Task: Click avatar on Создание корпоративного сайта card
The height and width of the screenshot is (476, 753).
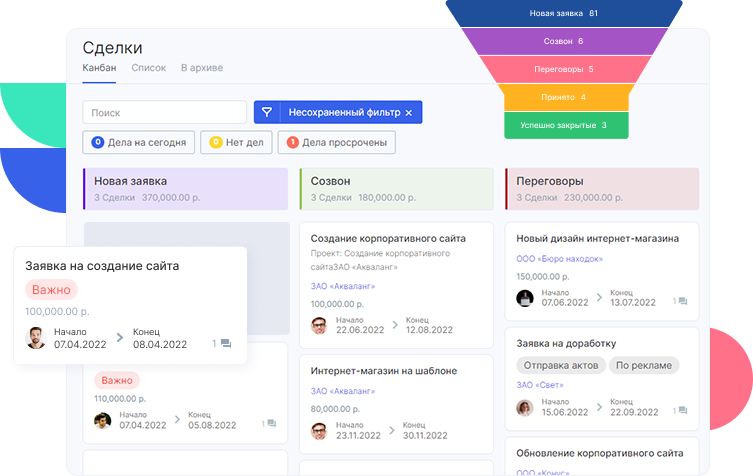Action: pos(319,326)
